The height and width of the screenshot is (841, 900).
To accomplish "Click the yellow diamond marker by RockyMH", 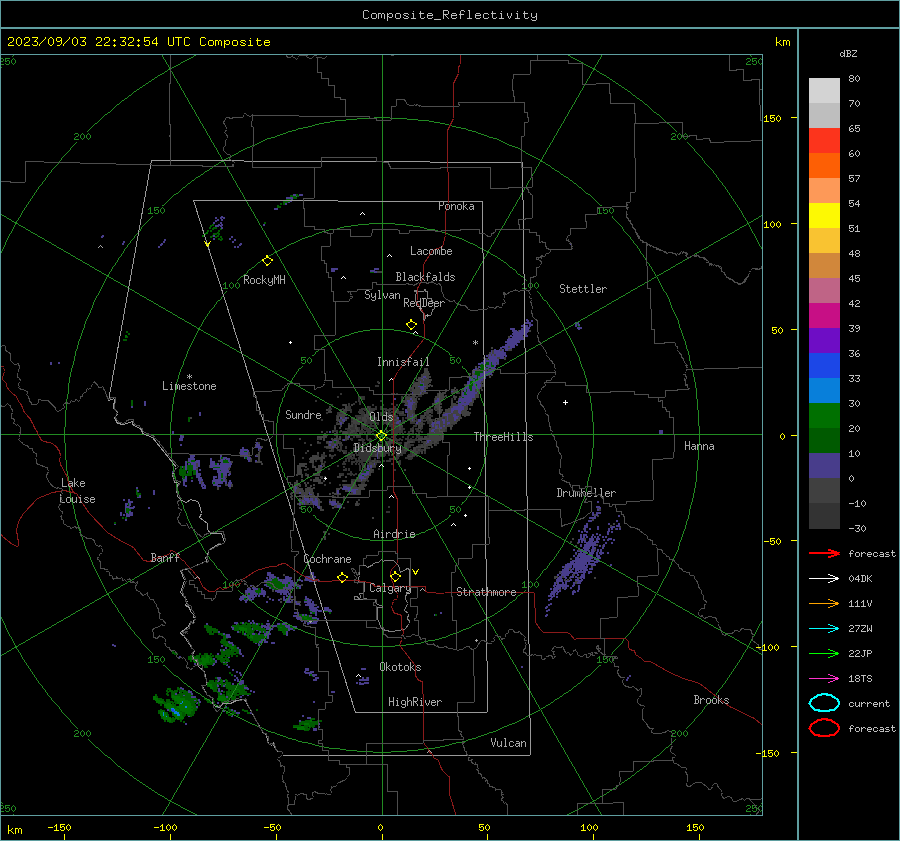I will pos(267,261).
